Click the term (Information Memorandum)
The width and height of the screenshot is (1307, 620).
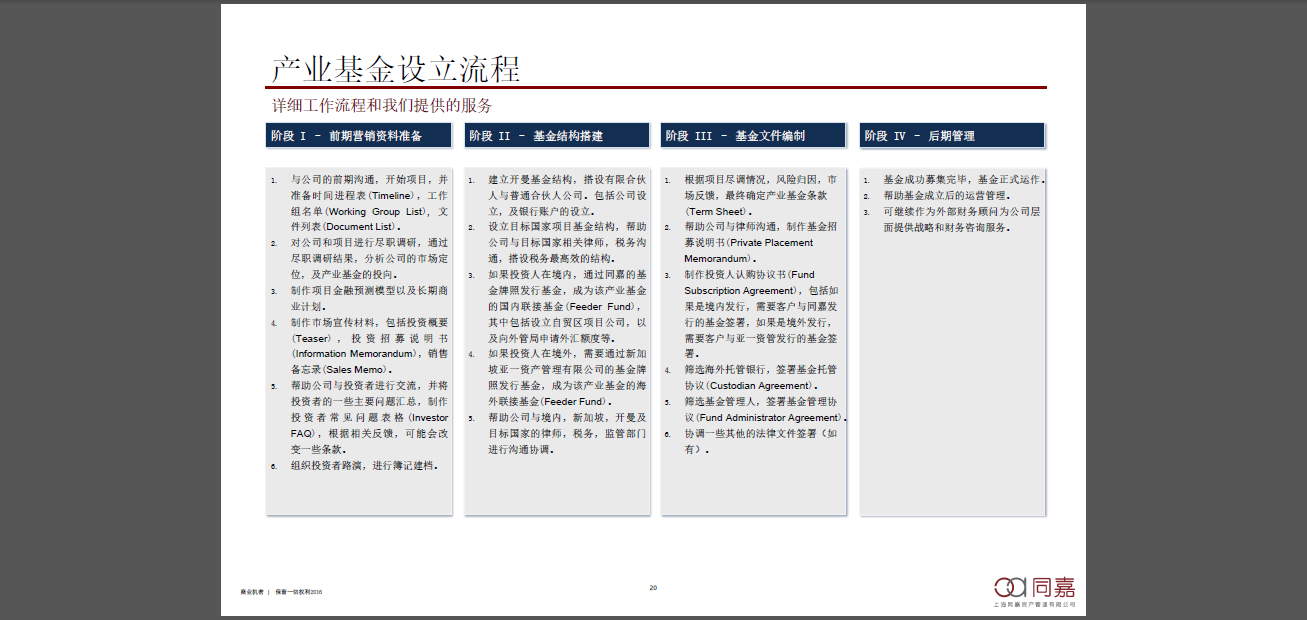(353, 354)
